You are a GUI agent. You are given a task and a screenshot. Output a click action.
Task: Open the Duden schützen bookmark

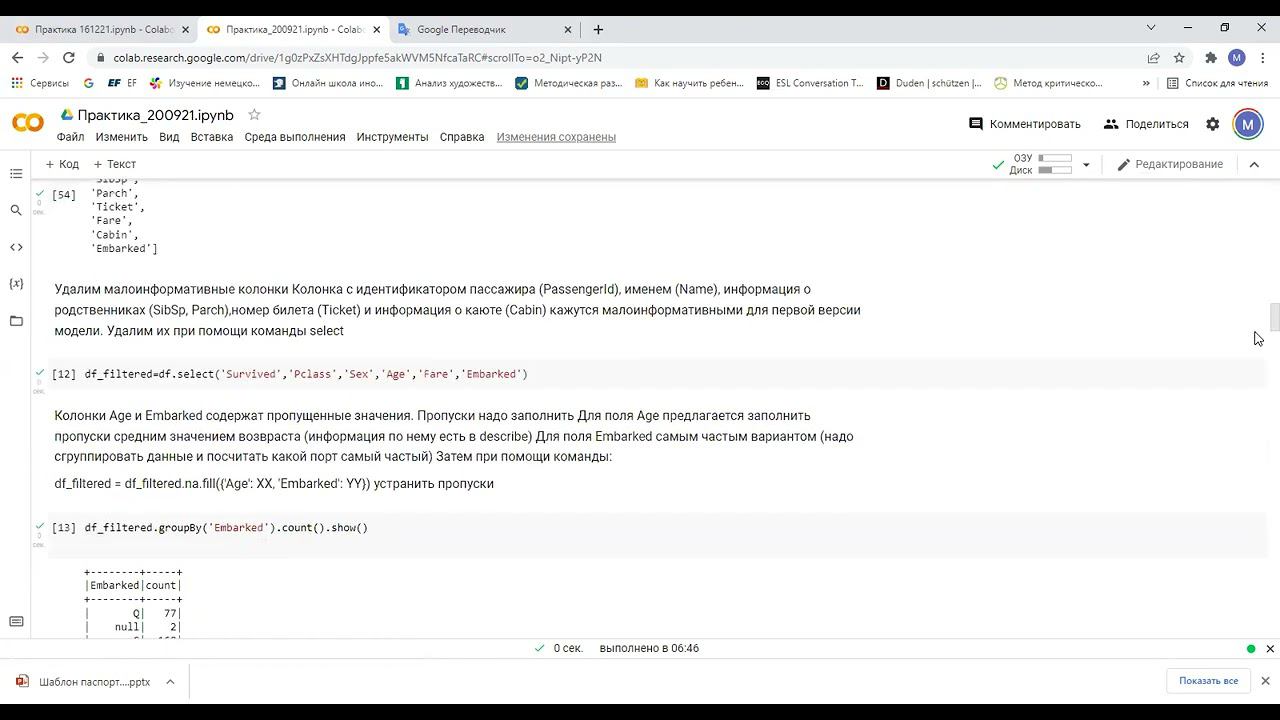click(929, 83)
